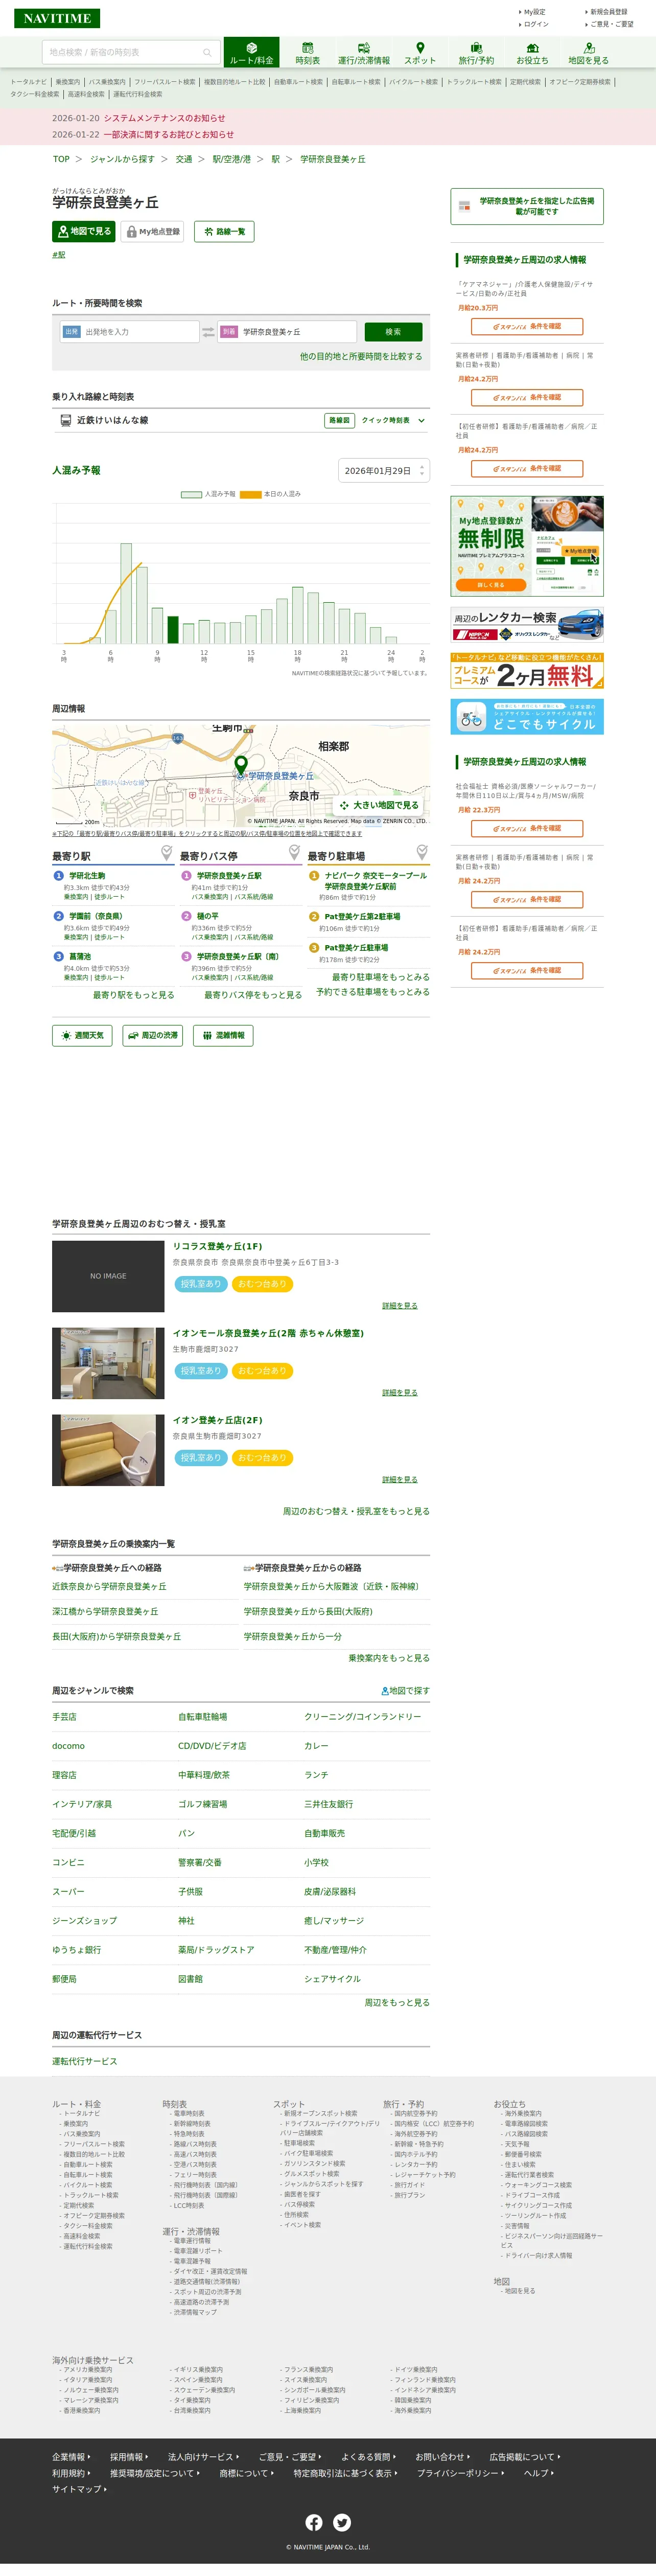Click the 乗換案内 sub-menu link

coord(67,82)
